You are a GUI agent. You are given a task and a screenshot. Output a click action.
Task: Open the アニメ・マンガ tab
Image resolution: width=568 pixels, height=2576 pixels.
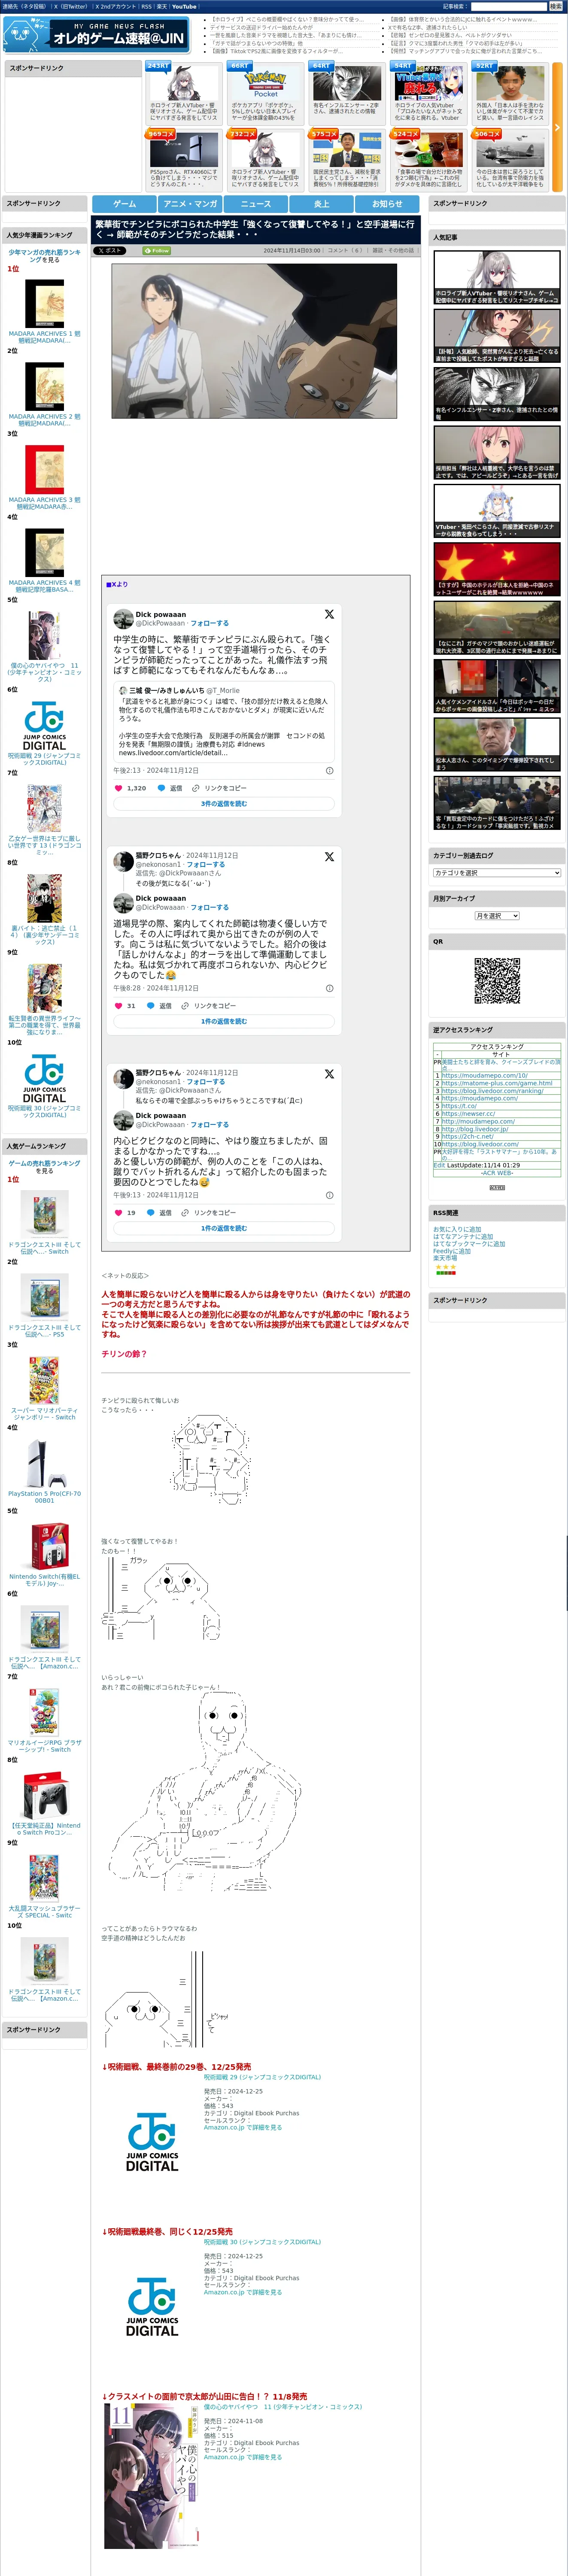190,204
